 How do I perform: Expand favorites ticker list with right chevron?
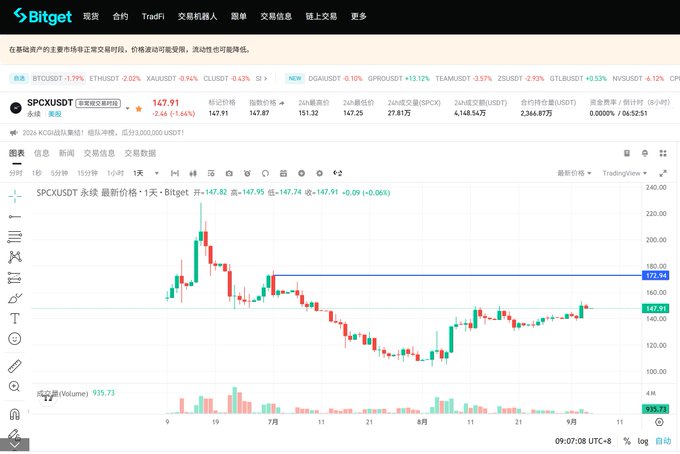265,78
